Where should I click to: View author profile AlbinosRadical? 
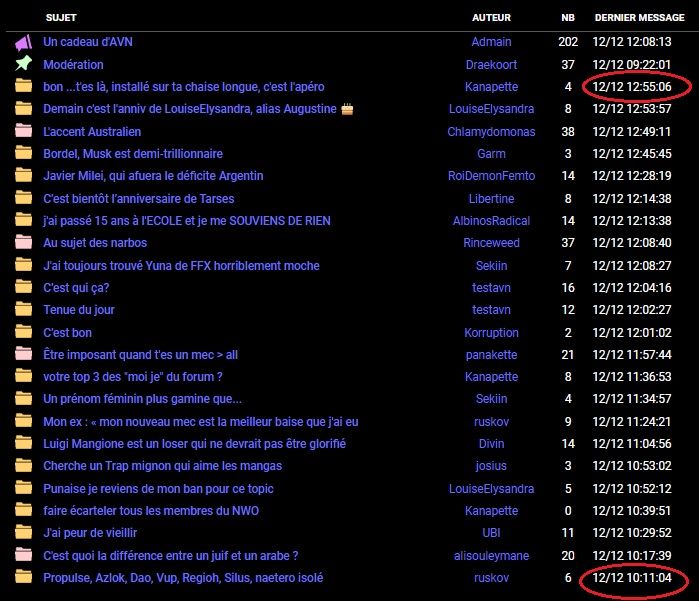(491, 220)
